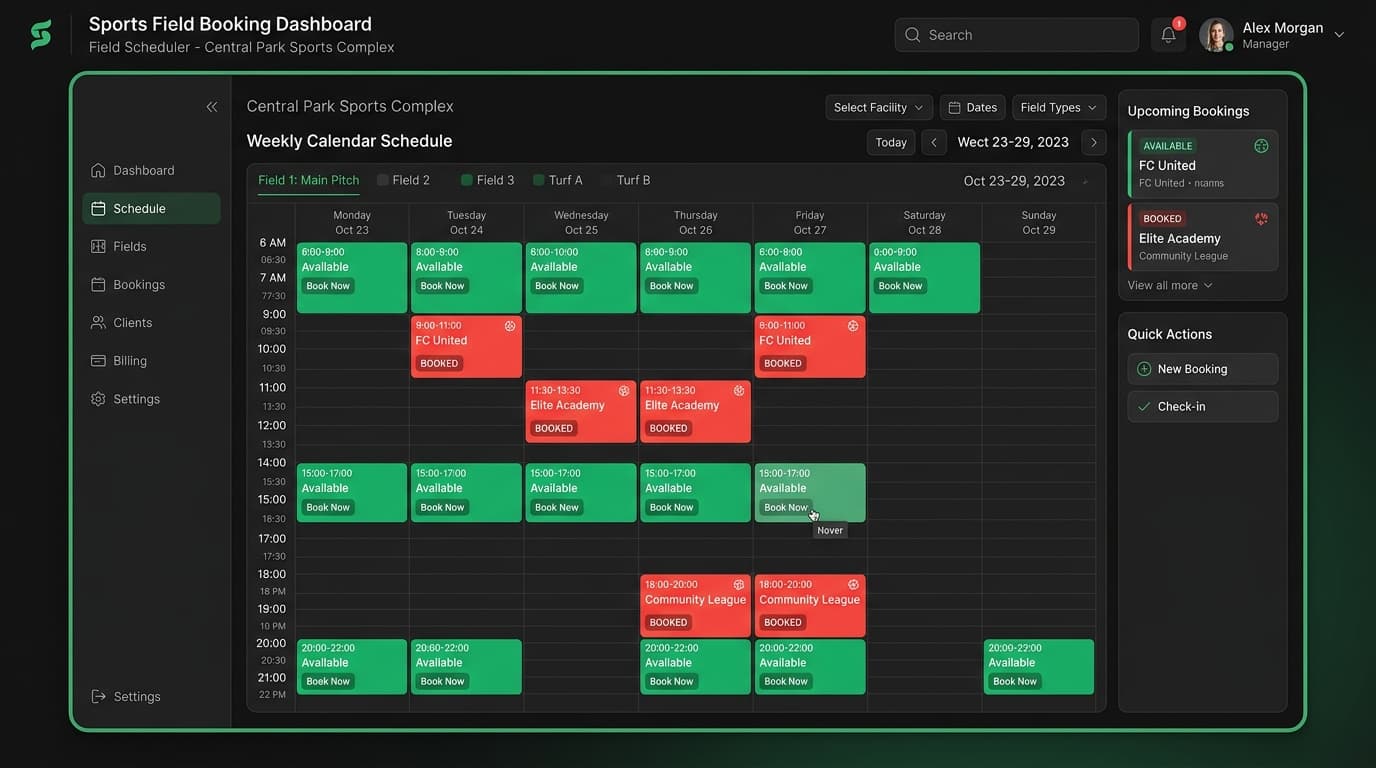1376x768 pixels.
Task: Go to the next week with right chevron
Action: 1094,142
